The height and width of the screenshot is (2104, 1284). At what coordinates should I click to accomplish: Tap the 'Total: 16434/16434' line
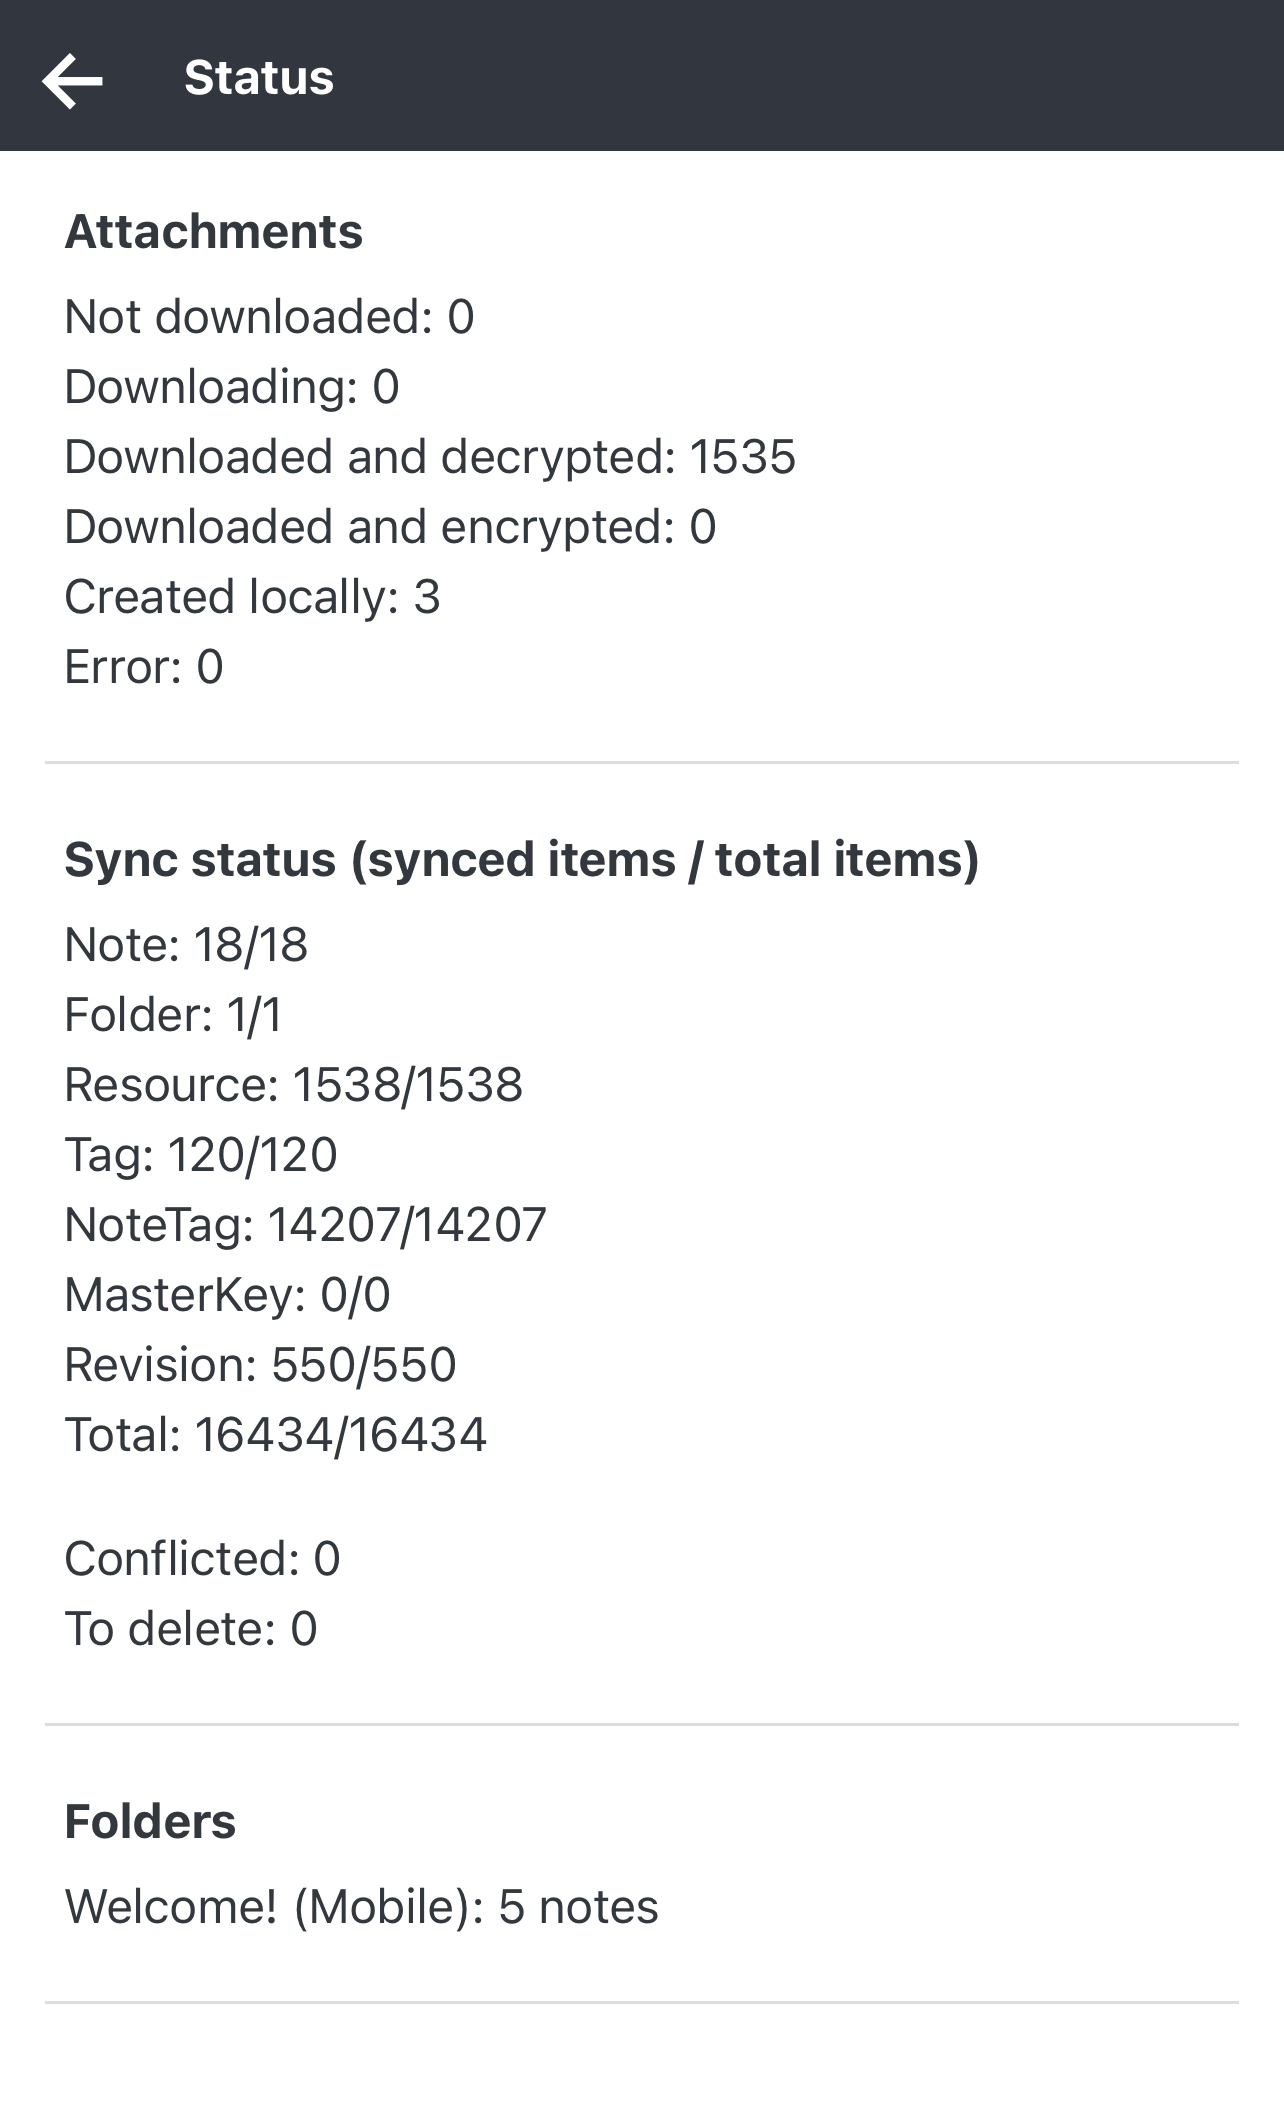coord(275,1435)
